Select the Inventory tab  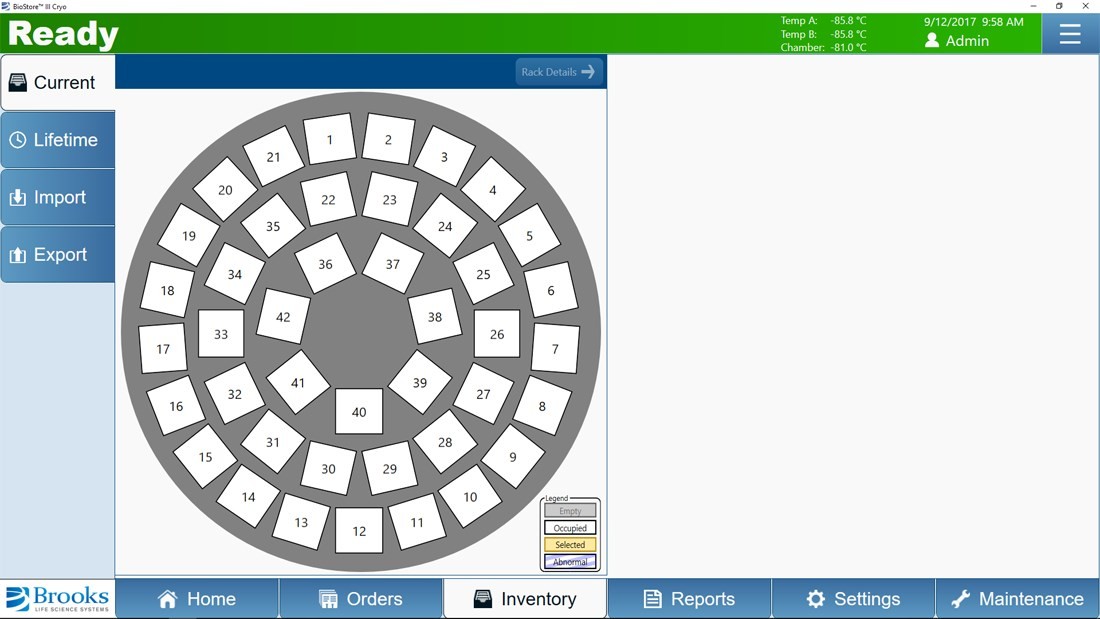click(x=524, y=599)
